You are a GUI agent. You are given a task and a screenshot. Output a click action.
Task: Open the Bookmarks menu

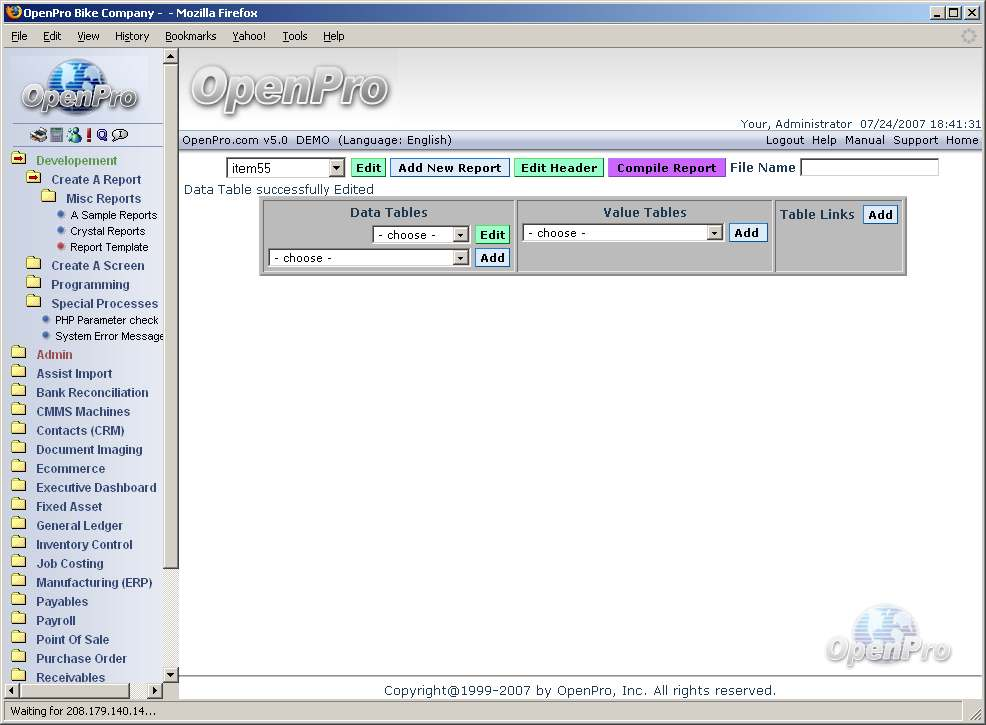pos(190,36)
